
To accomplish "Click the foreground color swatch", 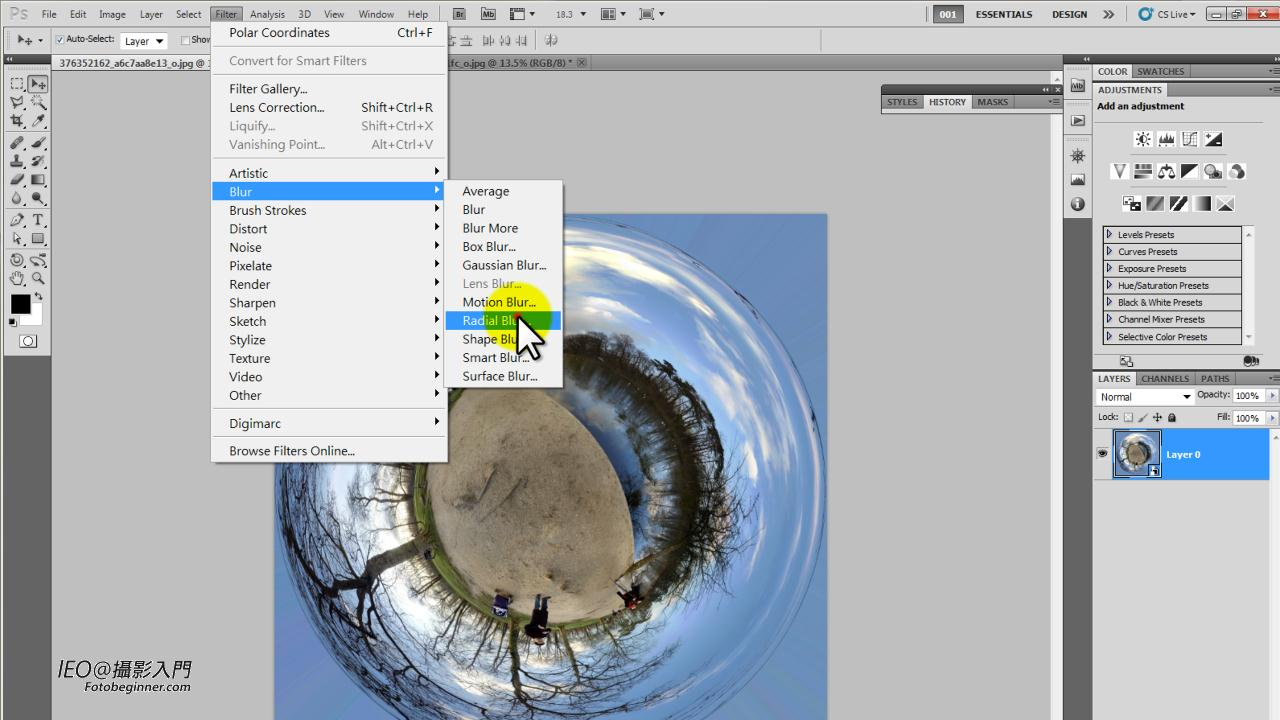I will pyautogui.click(x=20, y=304).
